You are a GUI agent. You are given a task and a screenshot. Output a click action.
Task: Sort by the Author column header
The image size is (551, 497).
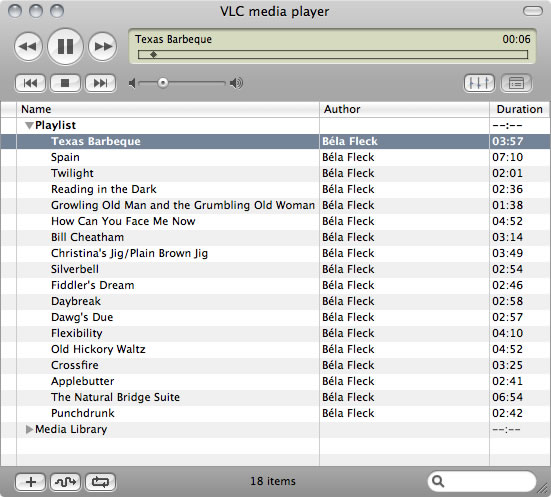click(x=404, y=109)
